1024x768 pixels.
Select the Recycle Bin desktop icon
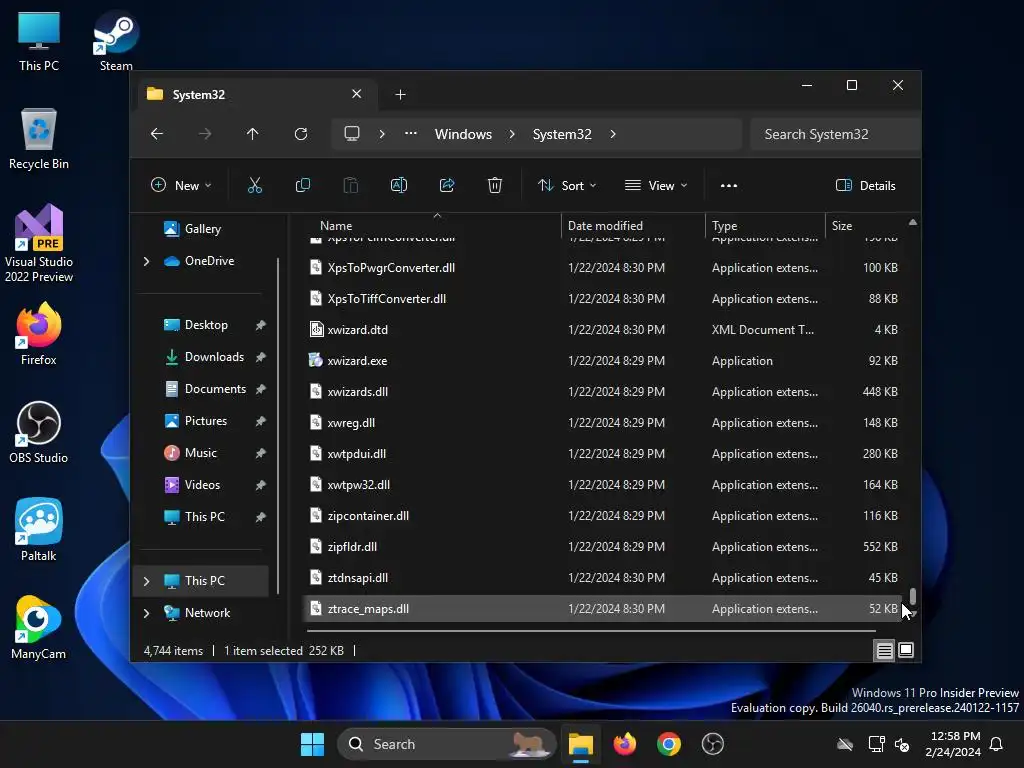[39, 138]
